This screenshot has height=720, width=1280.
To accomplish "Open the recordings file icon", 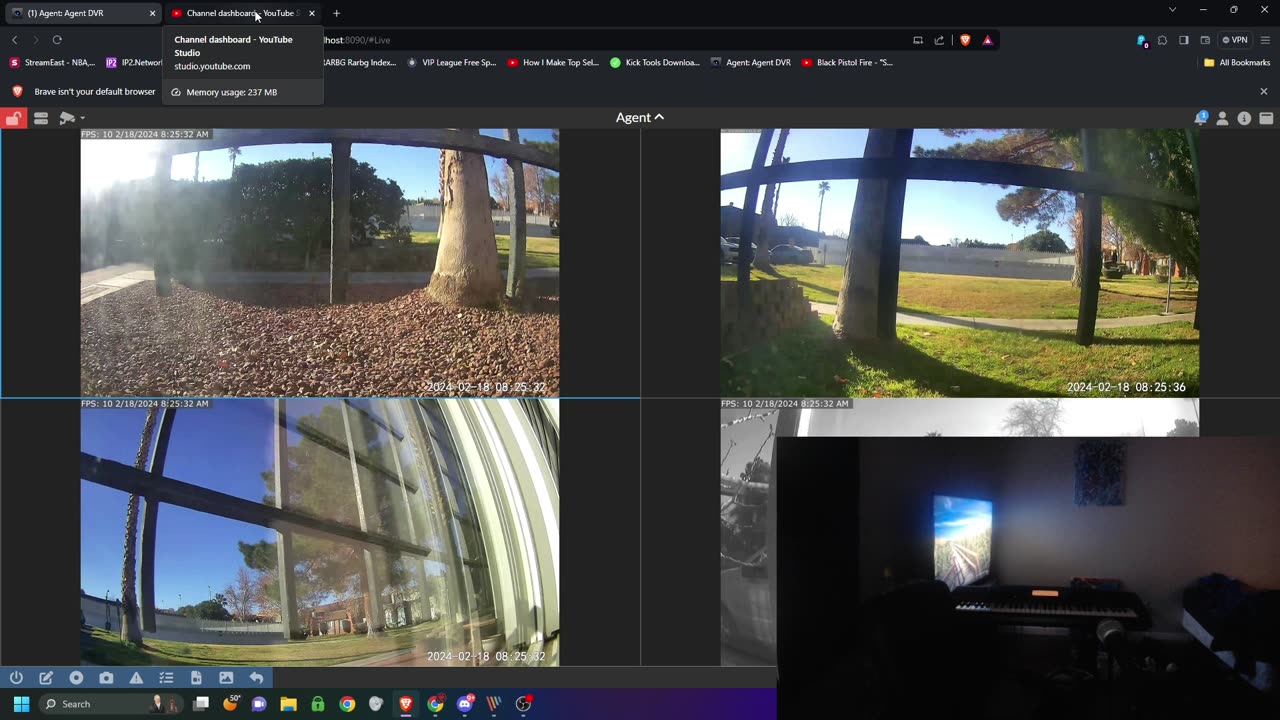I will [x=196, y=678].
